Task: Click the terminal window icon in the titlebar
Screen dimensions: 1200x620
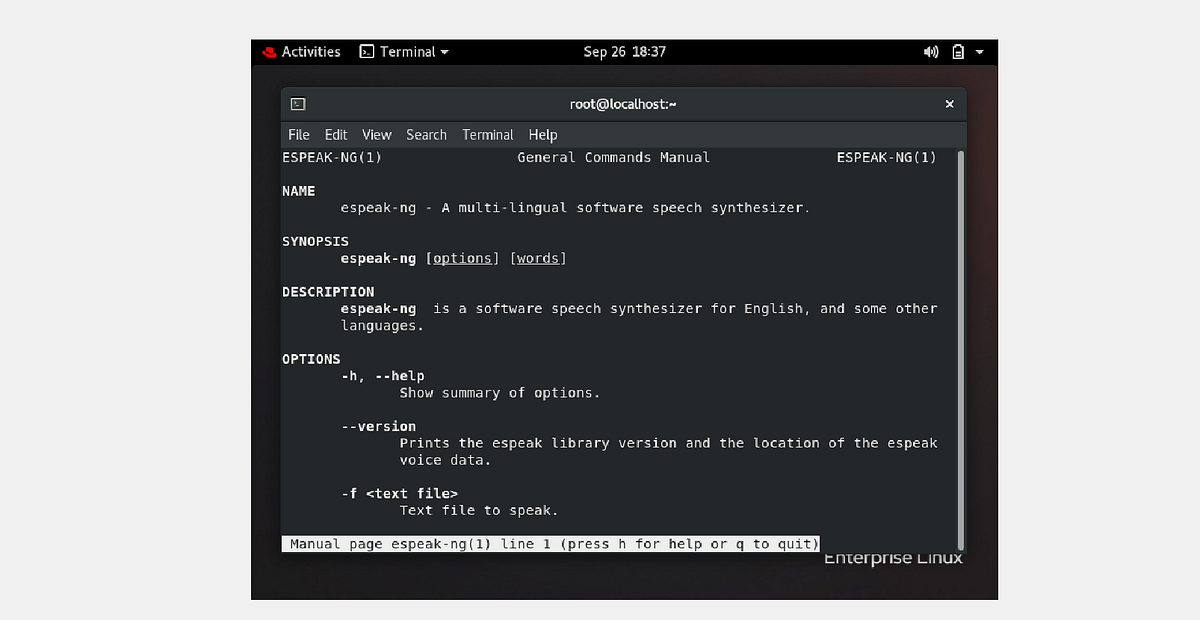Action: click(x=297, y=103)
